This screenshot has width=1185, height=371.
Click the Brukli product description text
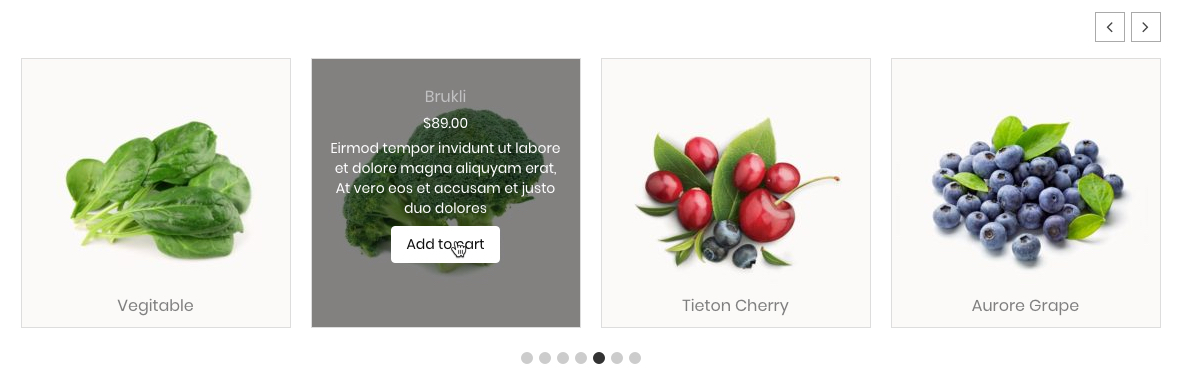pos(445,178)
